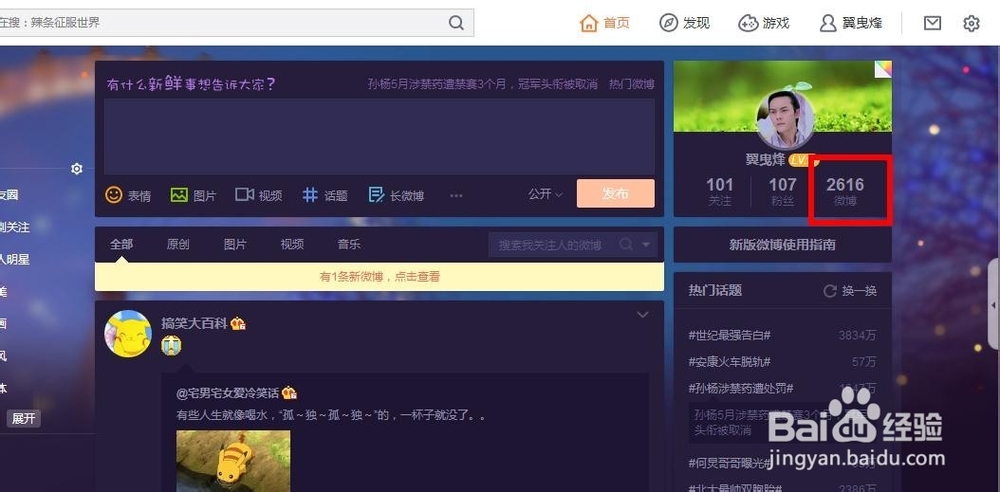Click left sidebar group settings gear
The width and height of the screenshot is (1000, 492).
tap(77, 169)
